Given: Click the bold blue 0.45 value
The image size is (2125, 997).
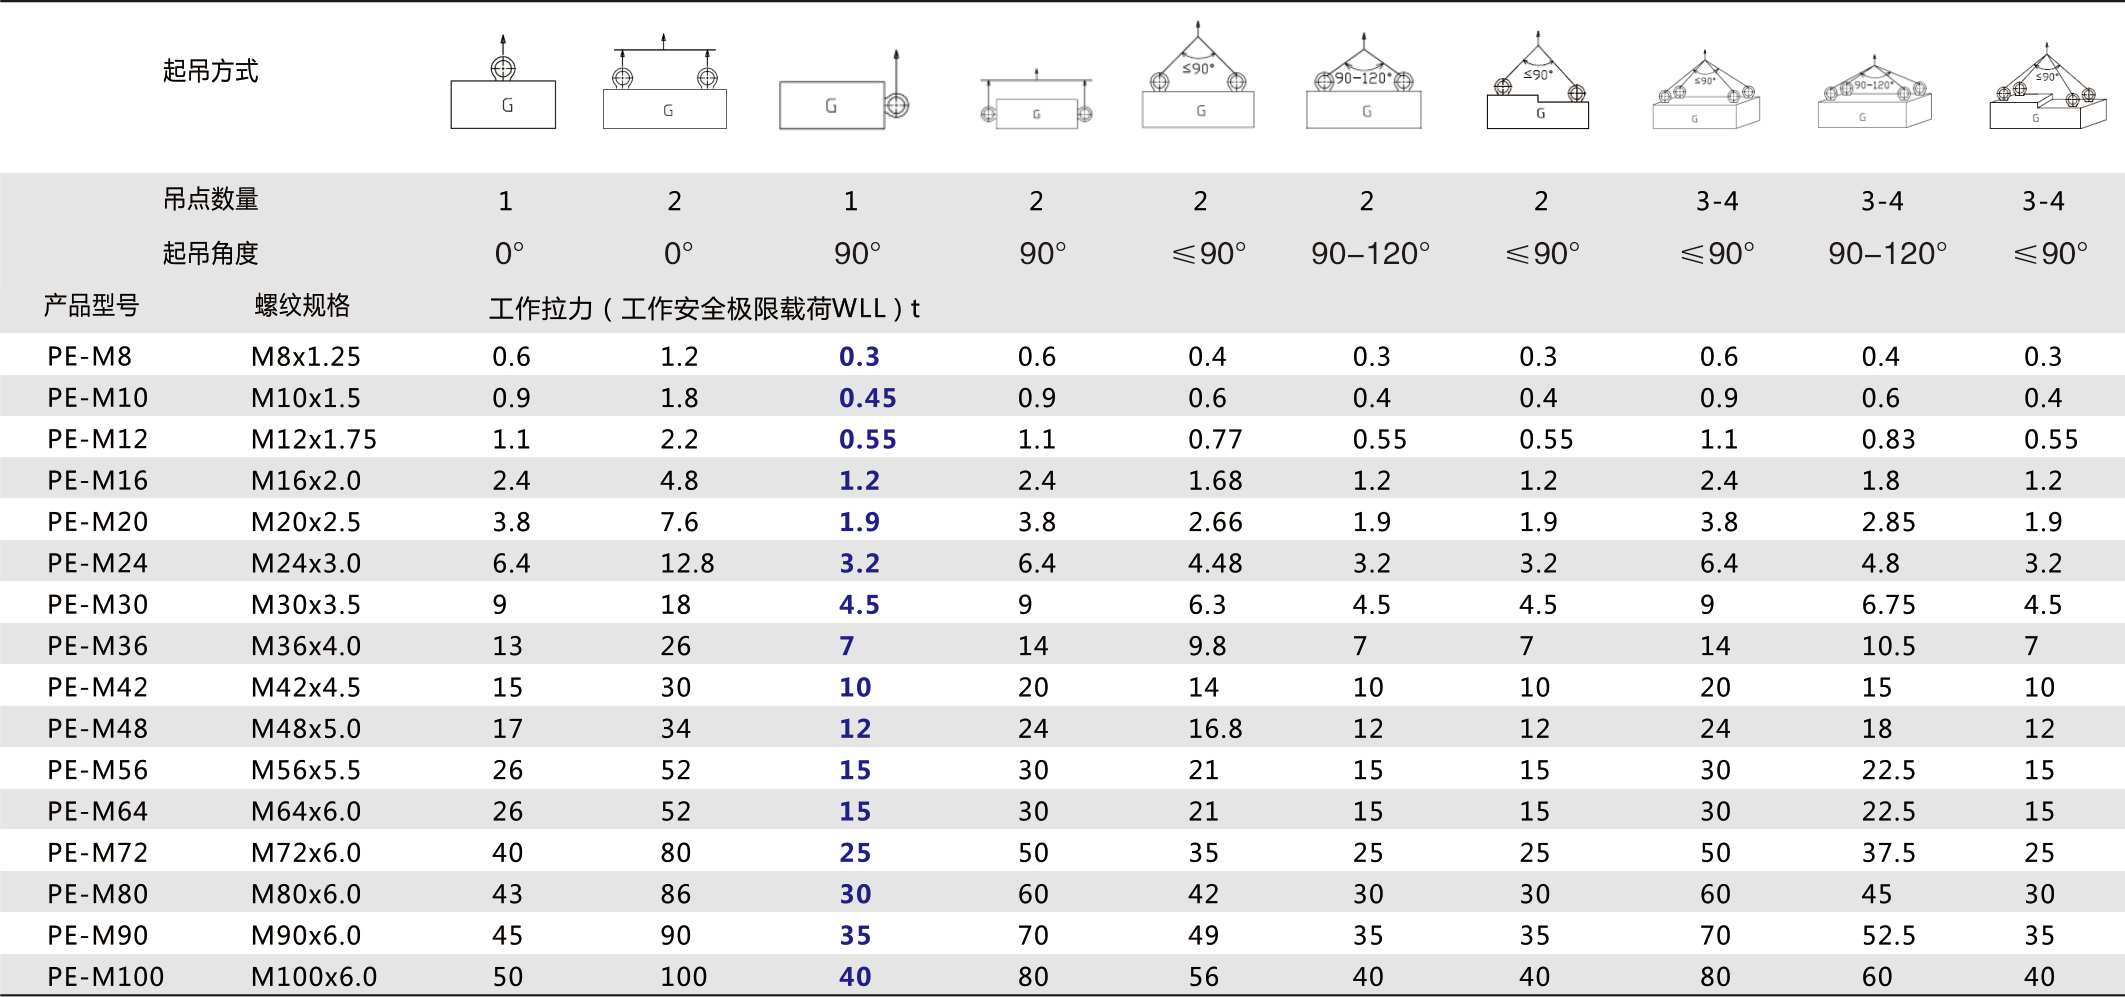Looking at the screenshot, I should (867, 398).
